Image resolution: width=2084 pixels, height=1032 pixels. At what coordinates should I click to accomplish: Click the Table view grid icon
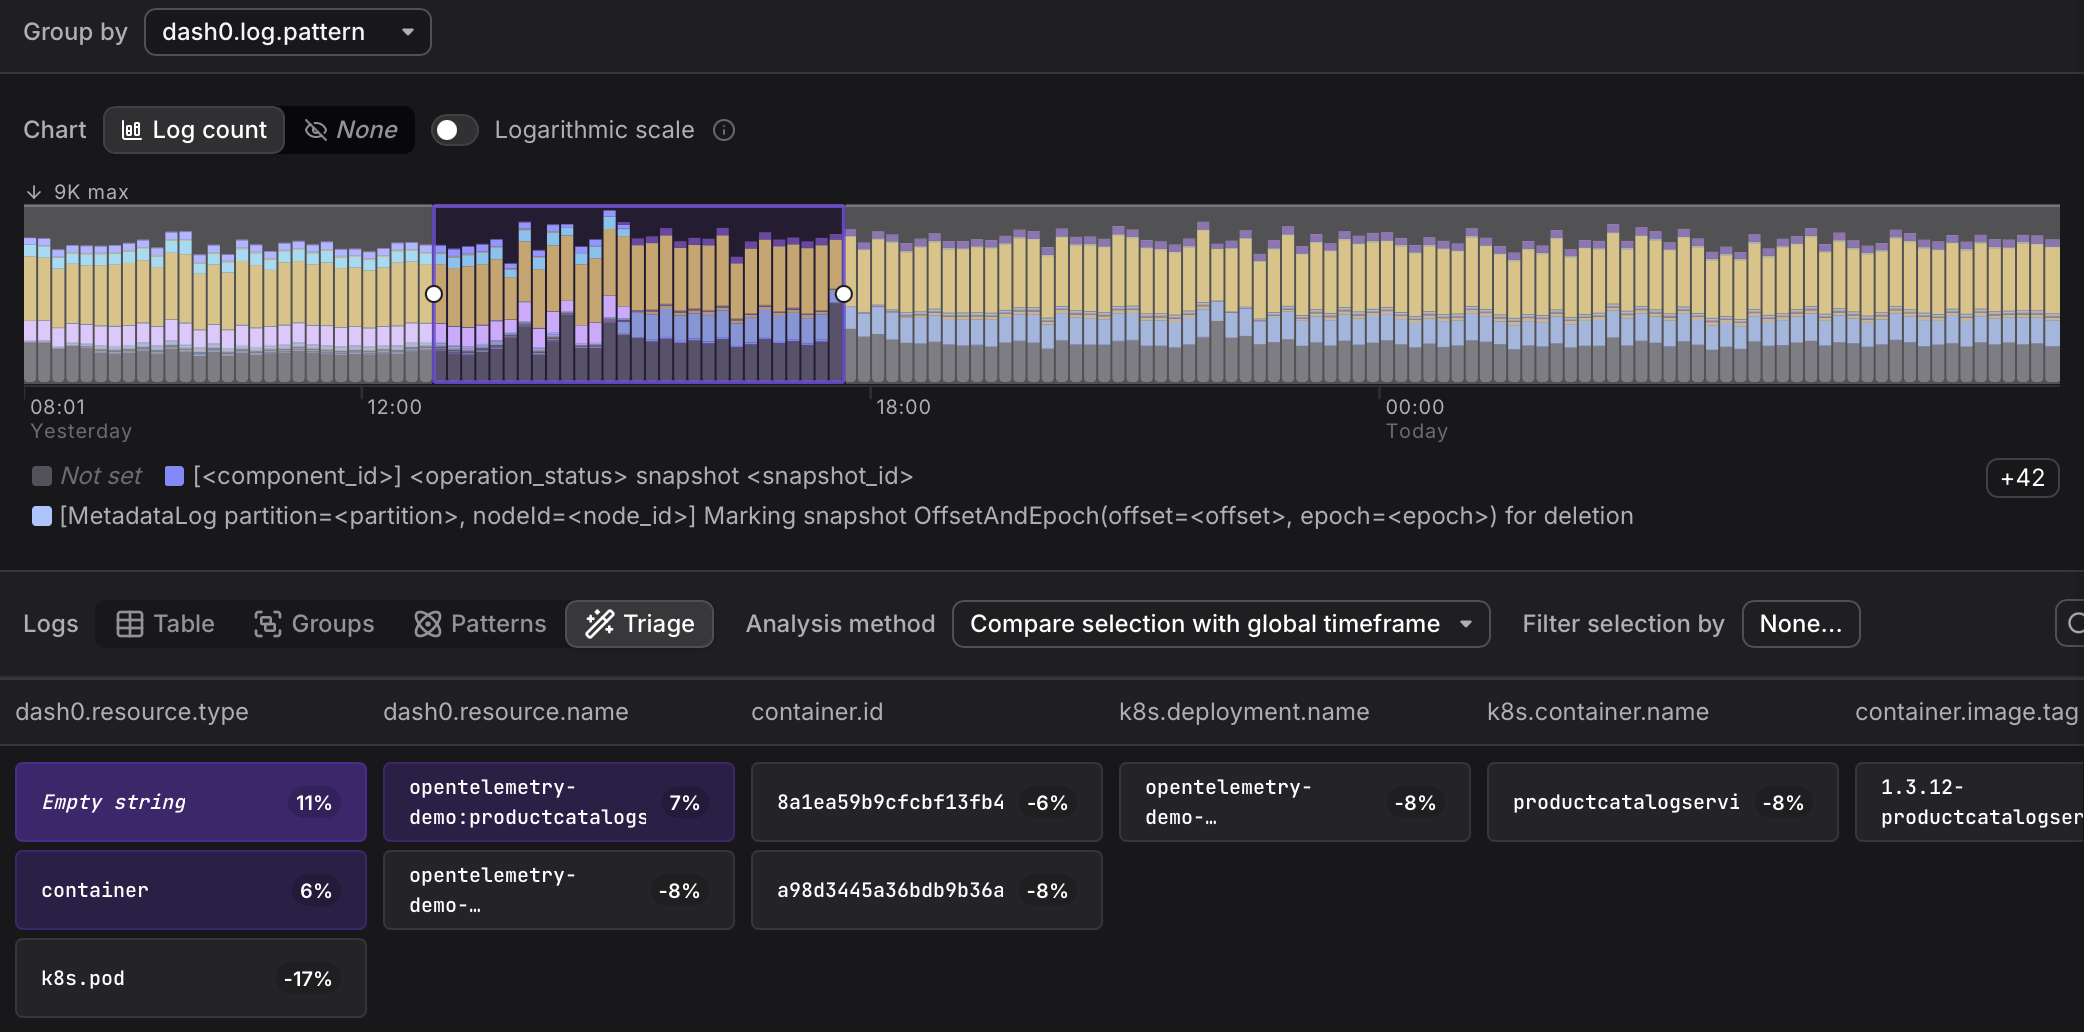tap(130, 624)
